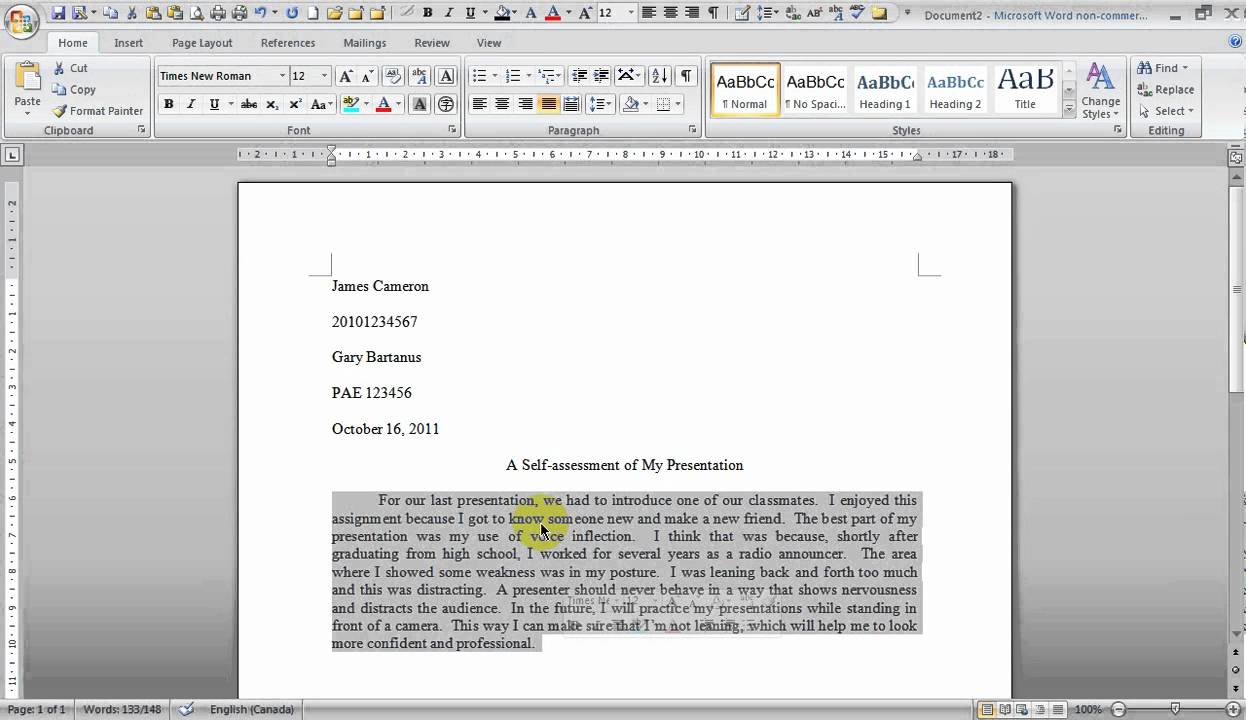
Task: Open the Select dropdown in Editing
Action: click(x=1166, y=111)
